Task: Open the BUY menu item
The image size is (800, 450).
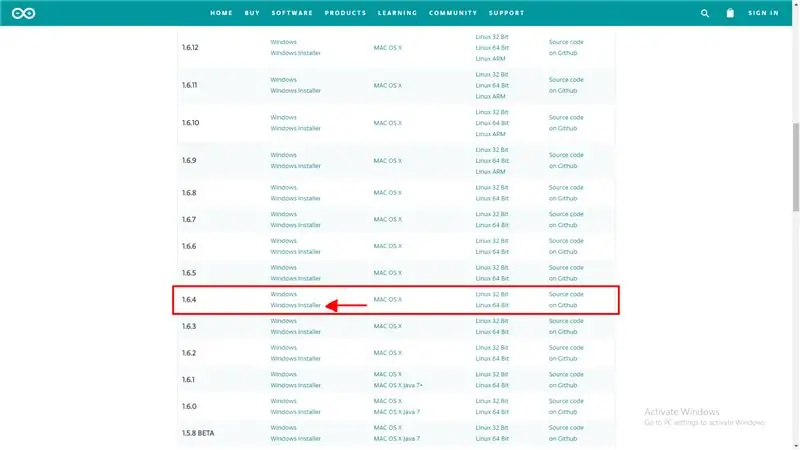Action: (x=252, y=13)
